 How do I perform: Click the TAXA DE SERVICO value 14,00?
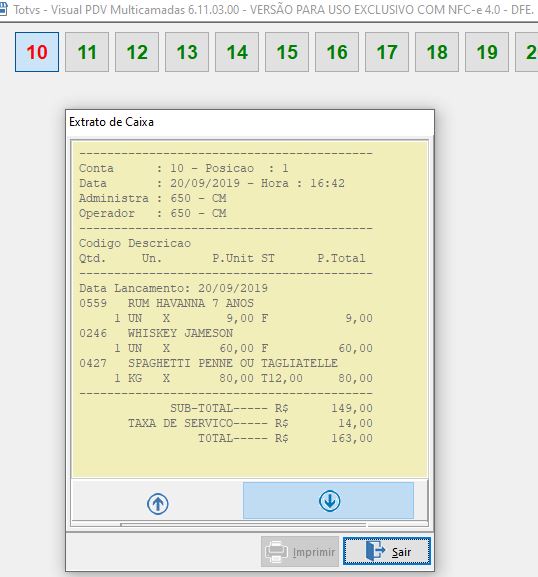pos(355,423)
